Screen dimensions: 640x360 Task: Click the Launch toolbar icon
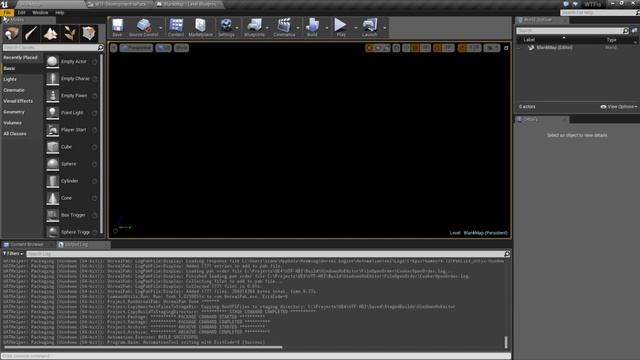point(370,25)
